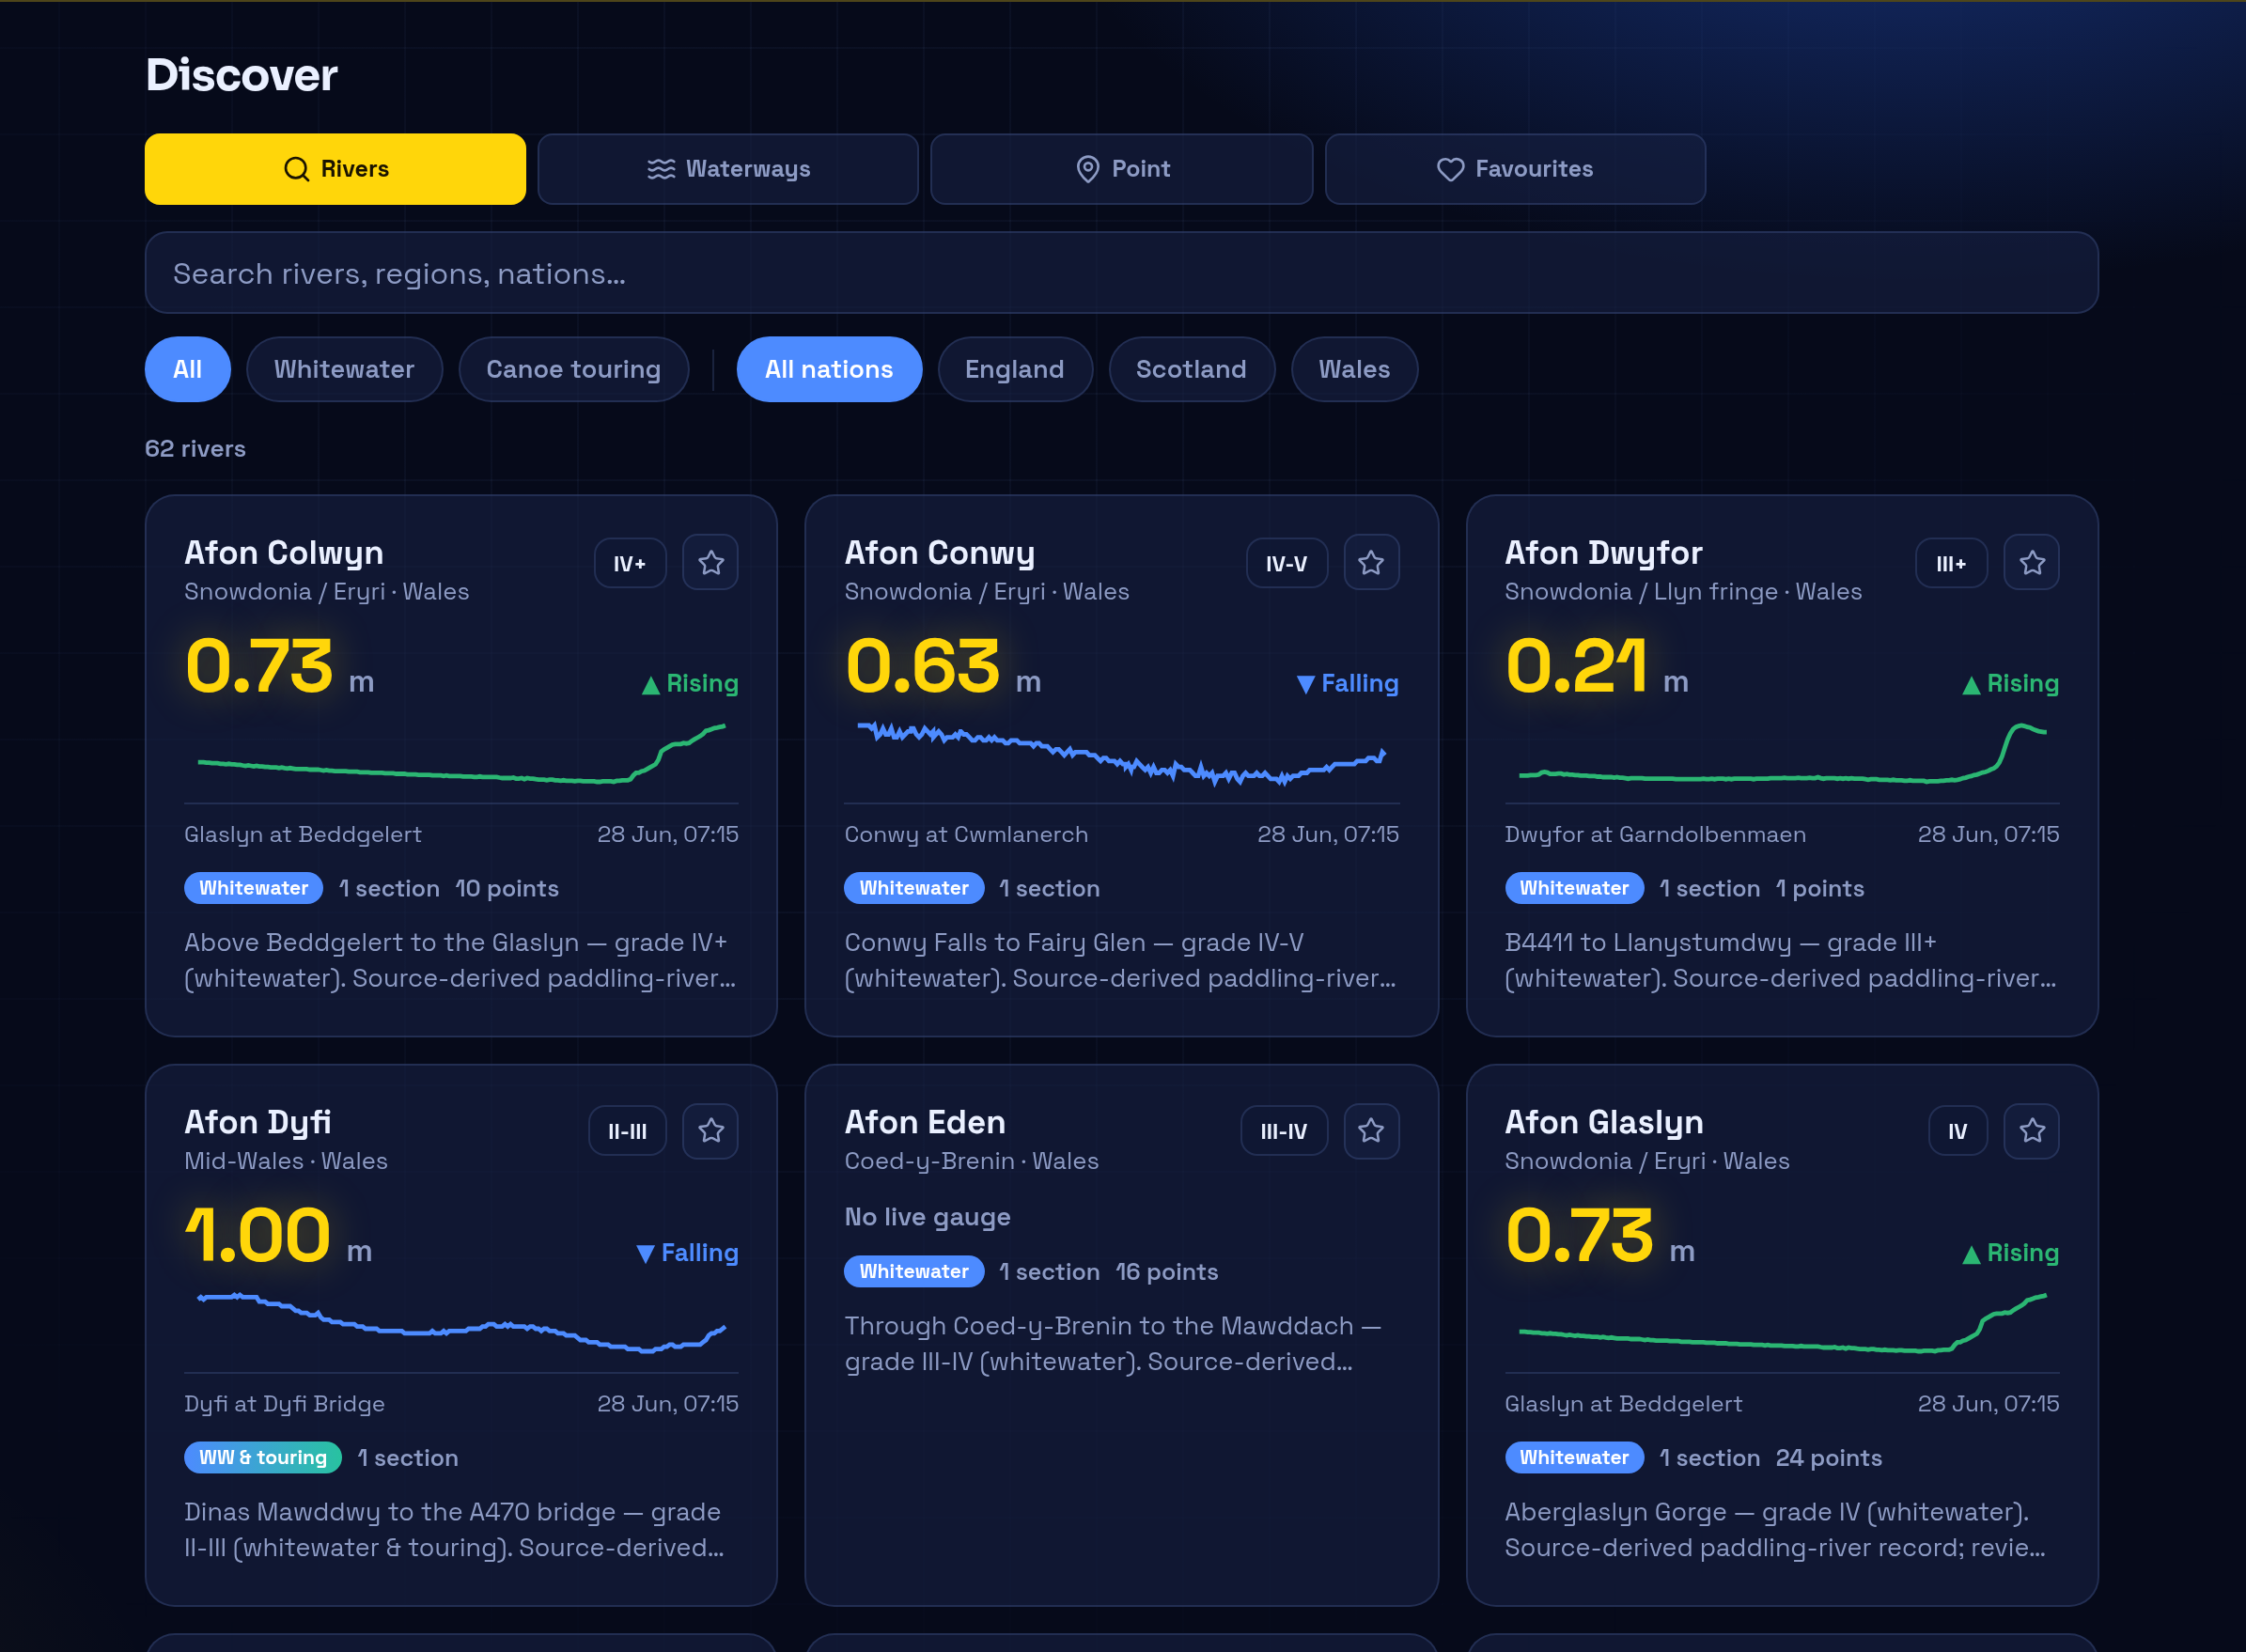
Task: Filter rivers to England
Action: (1014, 370)
